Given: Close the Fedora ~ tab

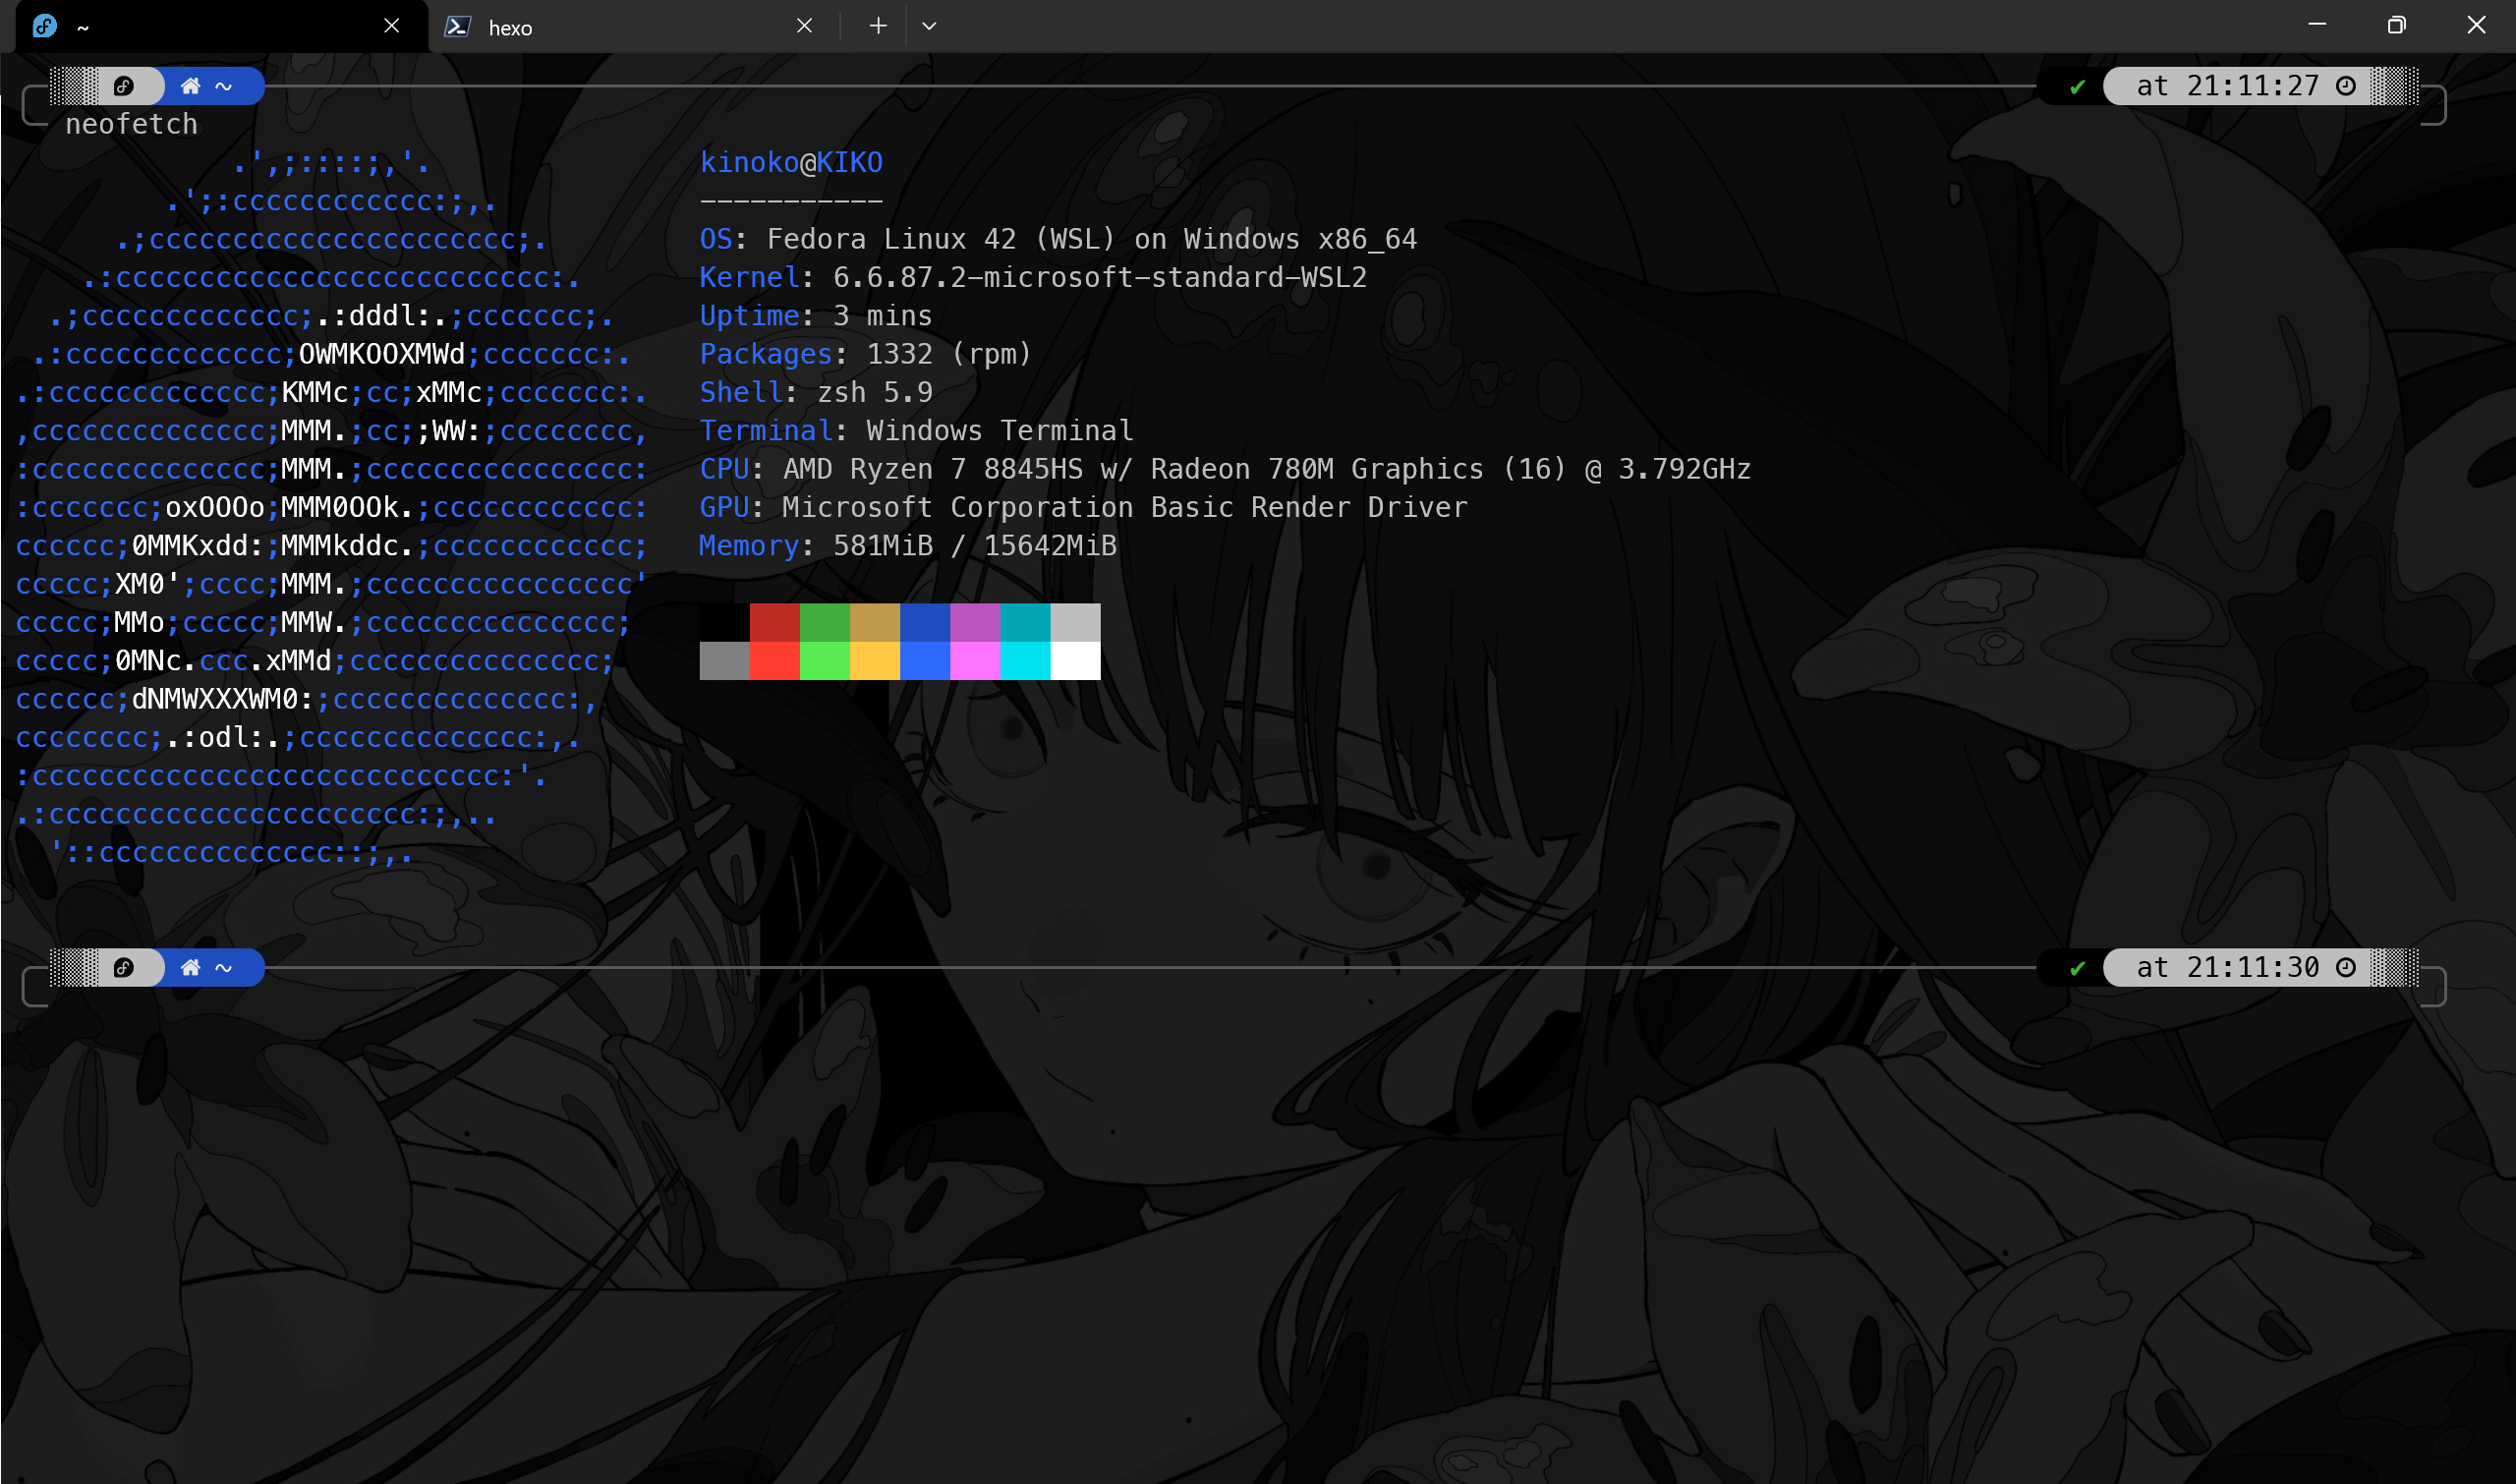Looking at the screenshot, I should click(392, 26).
